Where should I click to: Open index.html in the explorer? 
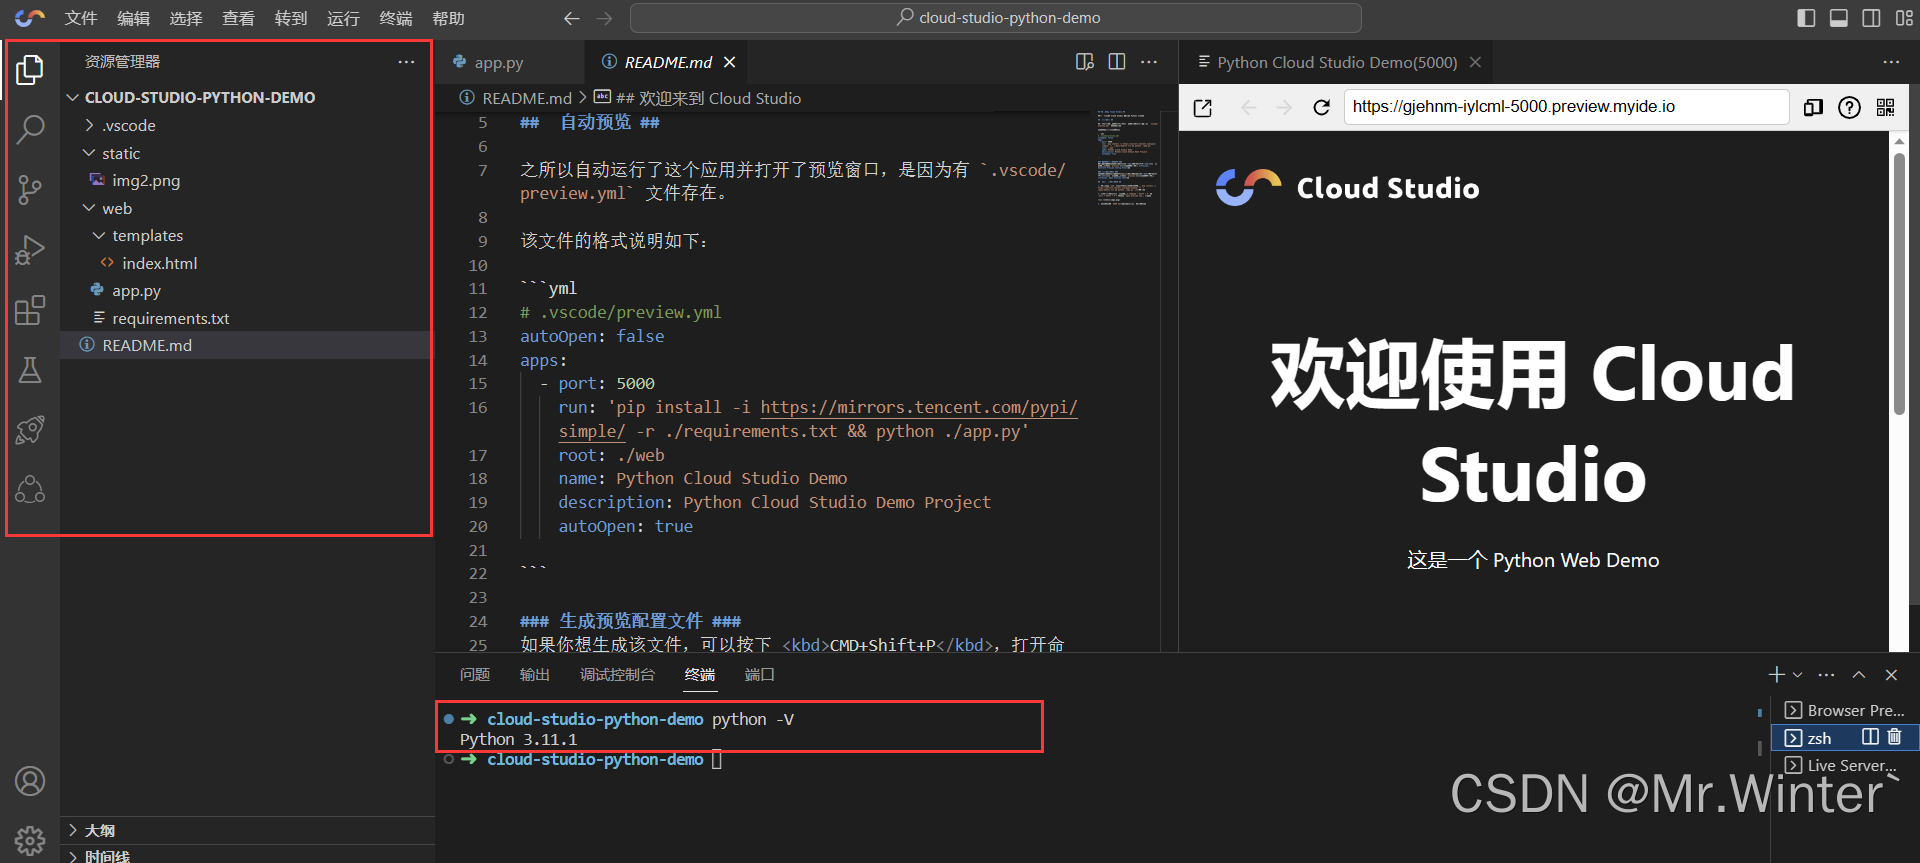160,263
